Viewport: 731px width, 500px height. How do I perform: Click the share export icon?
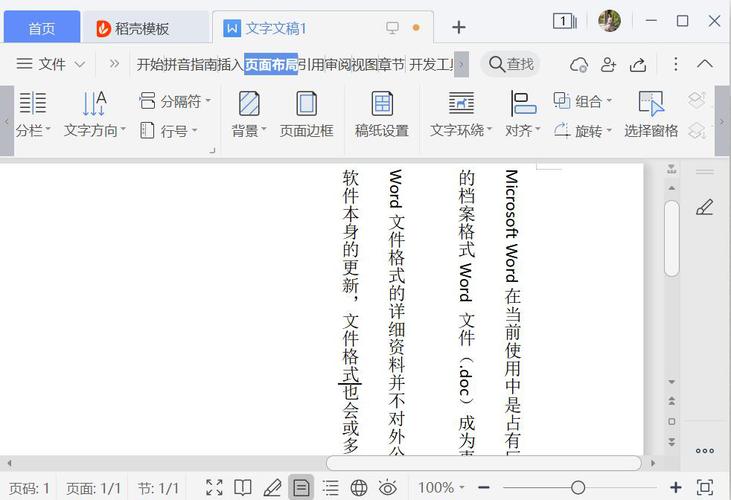pos(638,64)
